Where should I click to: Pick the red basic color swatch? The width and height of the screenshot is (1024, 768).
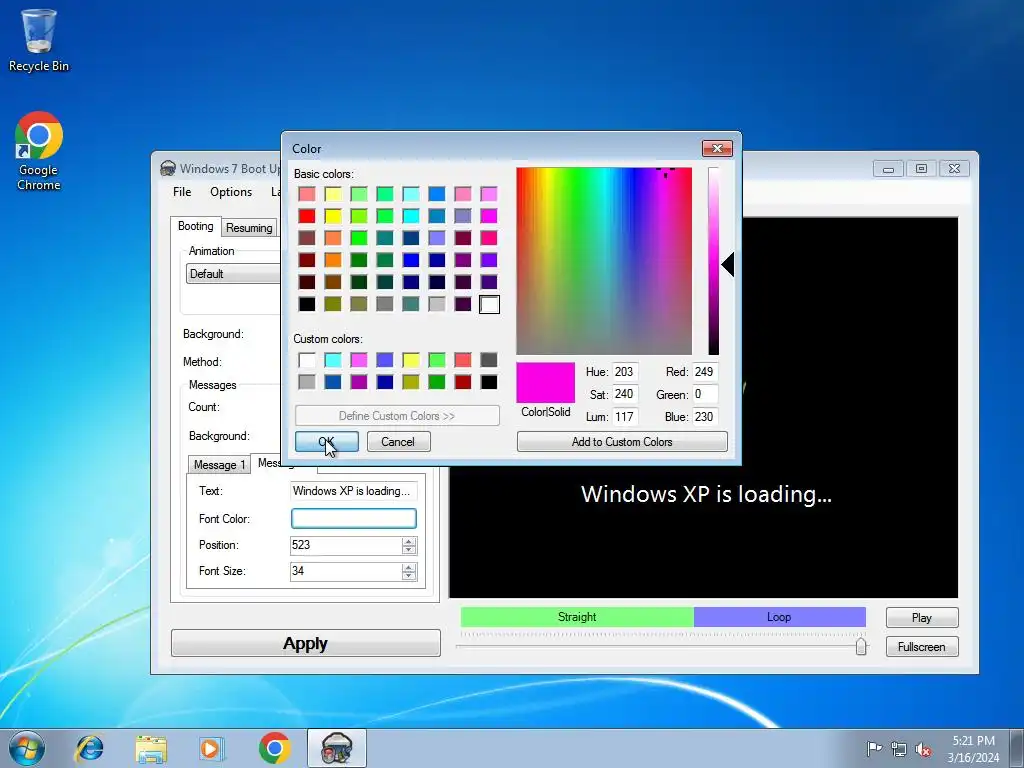coord(307,216)
